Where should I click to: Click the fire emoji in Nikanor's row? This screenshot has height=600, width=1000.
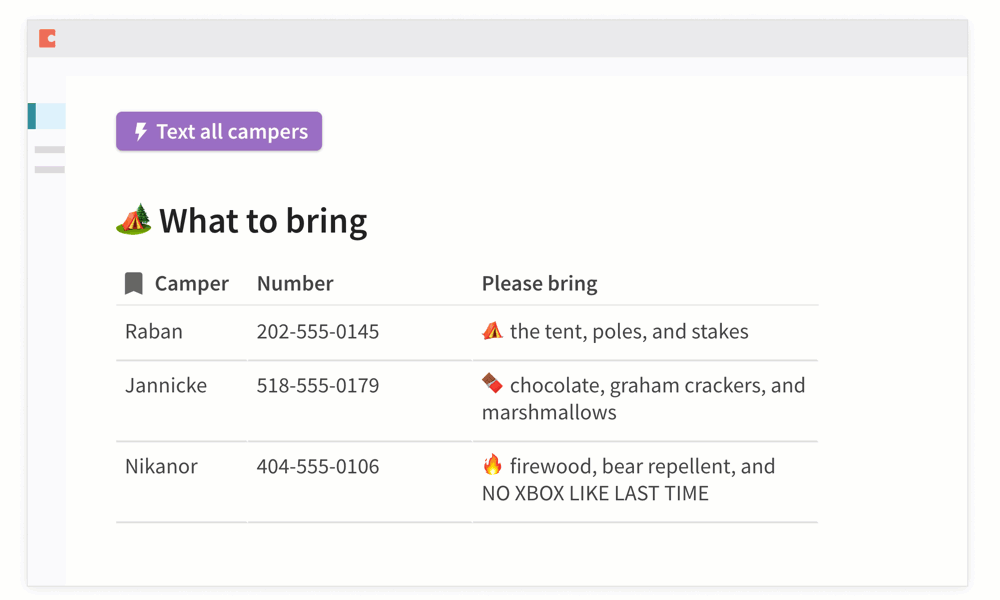click(x=493, y=465)
